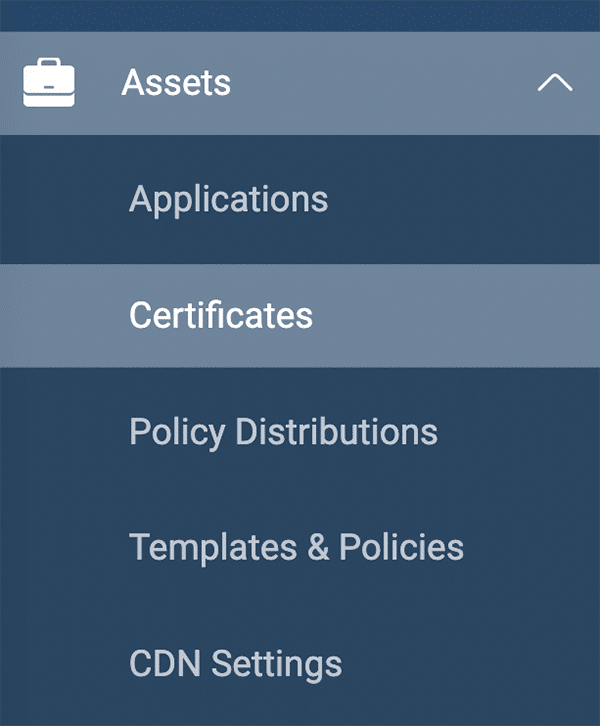Choose Applications under Assets
Viewport: 600px width, 726px height.
pos(228,199)
